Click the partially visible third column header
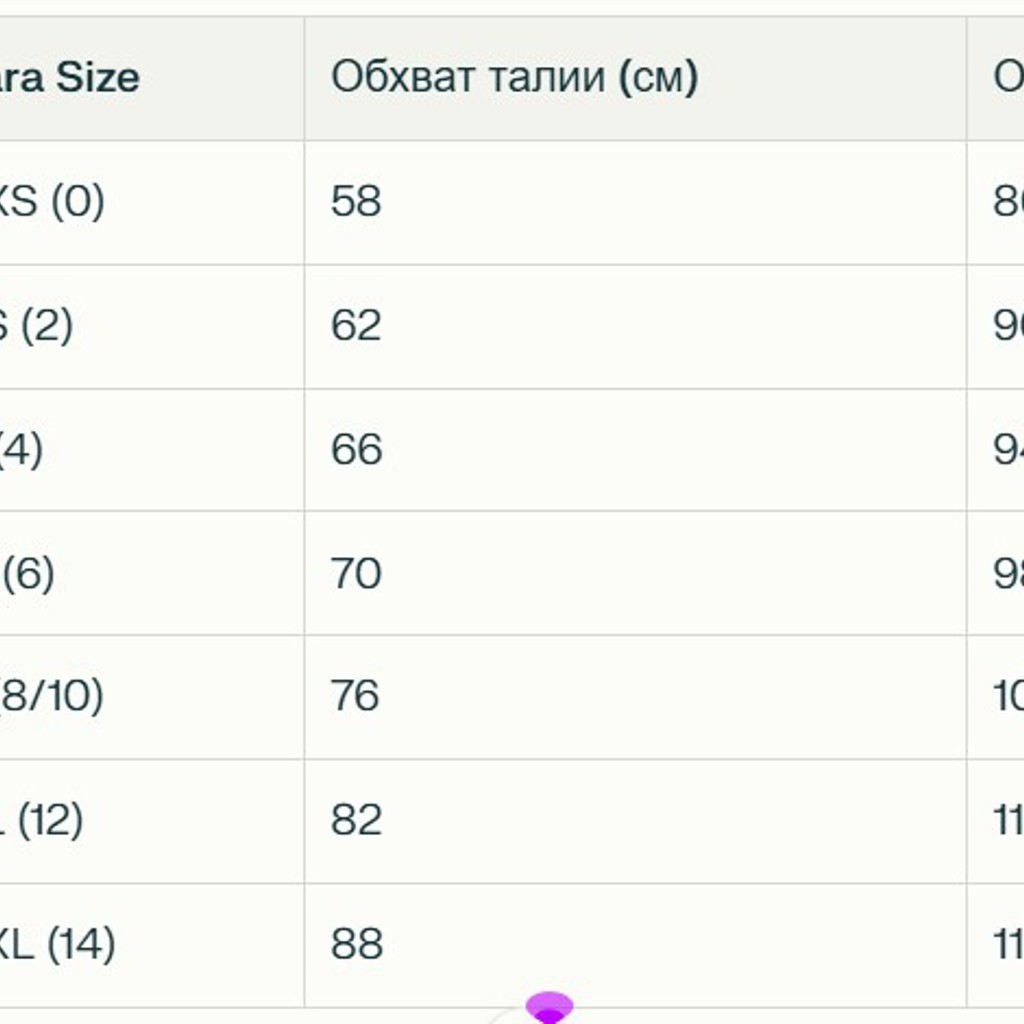The width and height of the screenshot is (1024, 1024). tap(996, 78)
